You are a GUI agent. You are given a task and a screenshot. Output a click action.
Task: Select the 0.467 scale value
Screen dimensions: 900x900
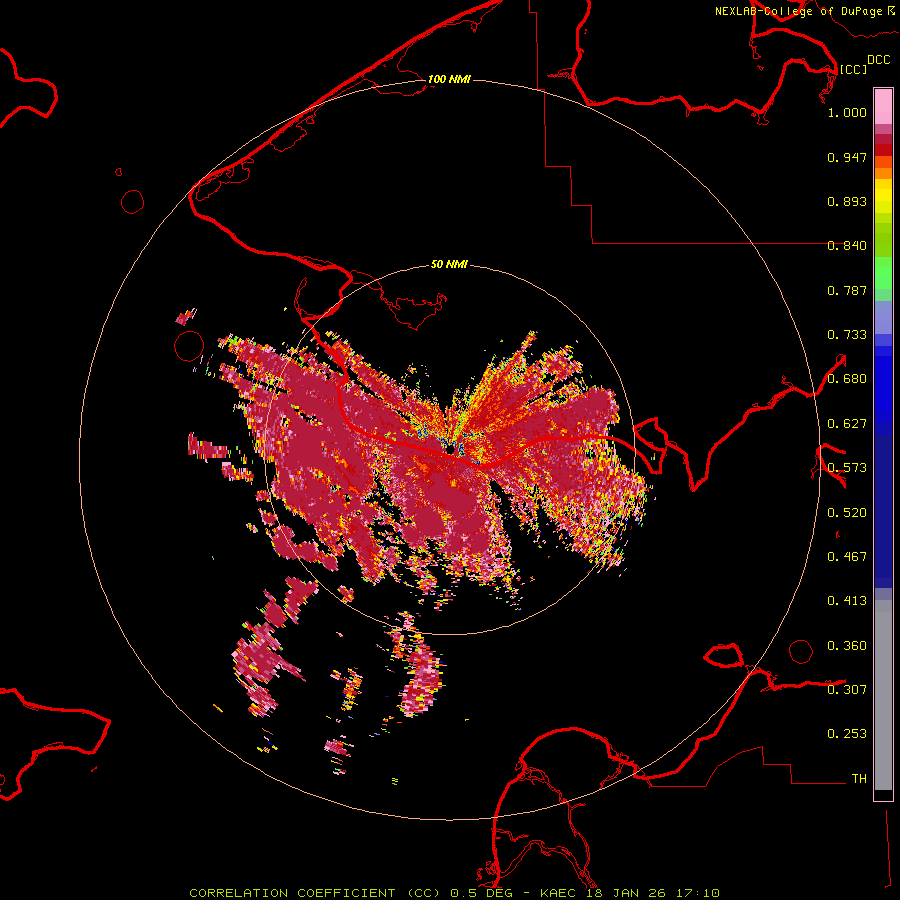pyautogui.click(x=847, y=557)
